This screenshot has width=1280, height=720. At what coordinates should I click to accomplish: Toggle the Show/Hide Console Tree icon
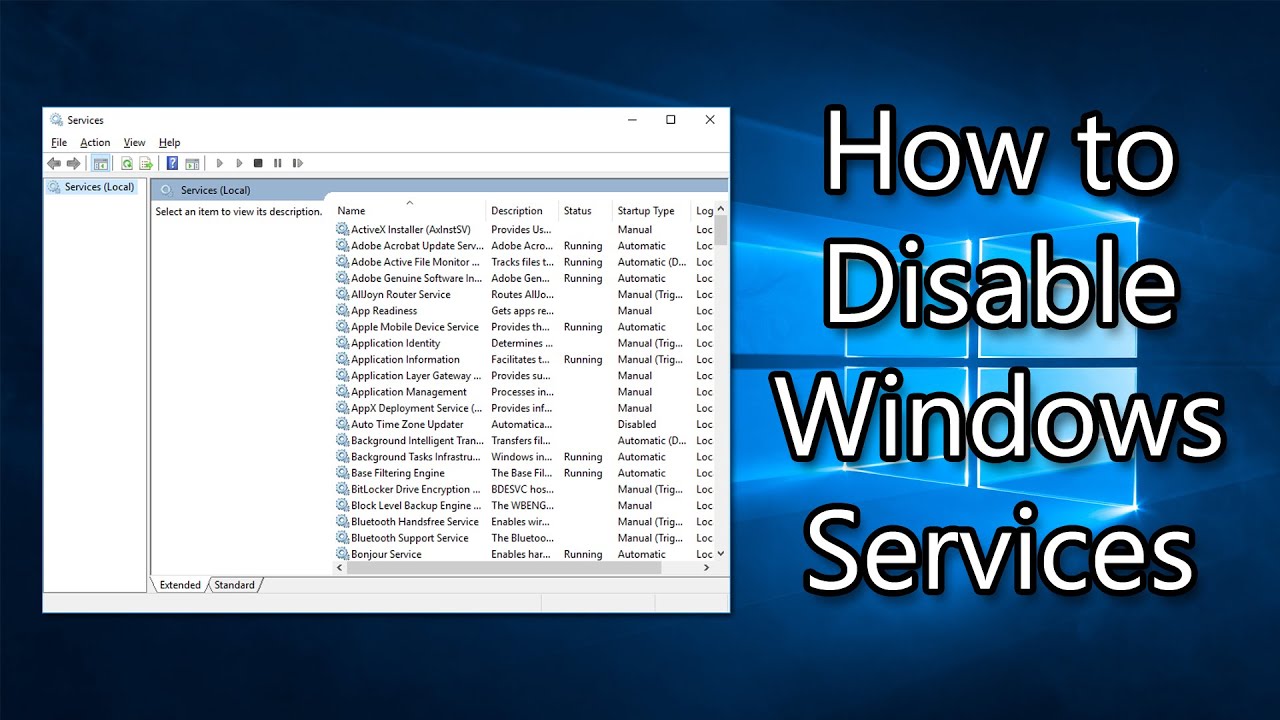[100, 163]
